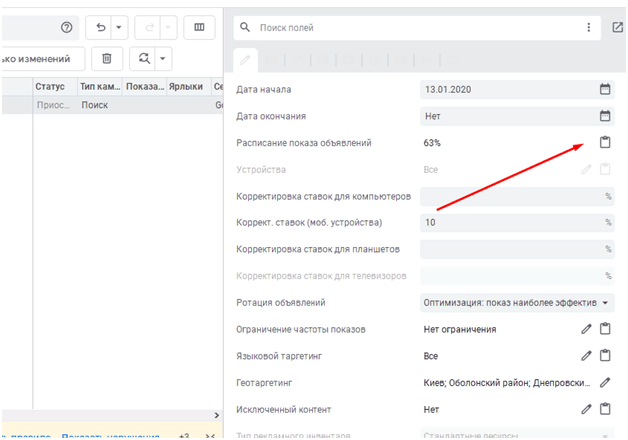Screen dimensions: 628x440
Task: Edit the Ограничение частоты показов setting
Action: pyautogui.click(x=586, y=329)
